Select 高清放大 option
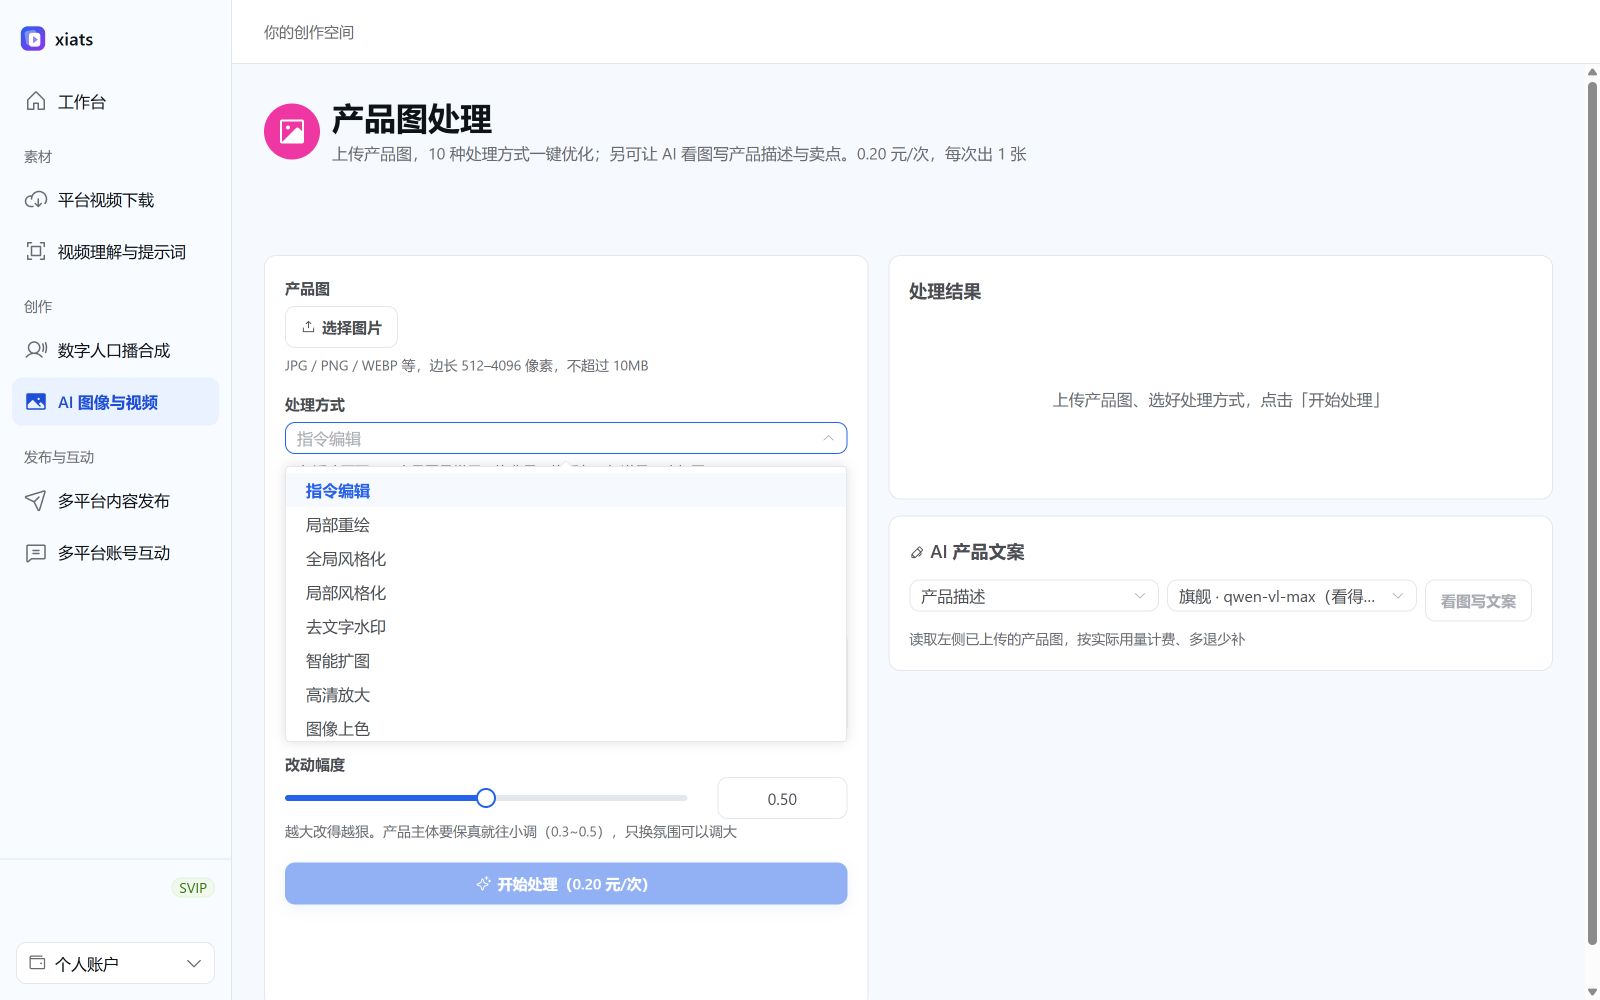This screenshot has height=1000, width=1600. pos(566,695)
